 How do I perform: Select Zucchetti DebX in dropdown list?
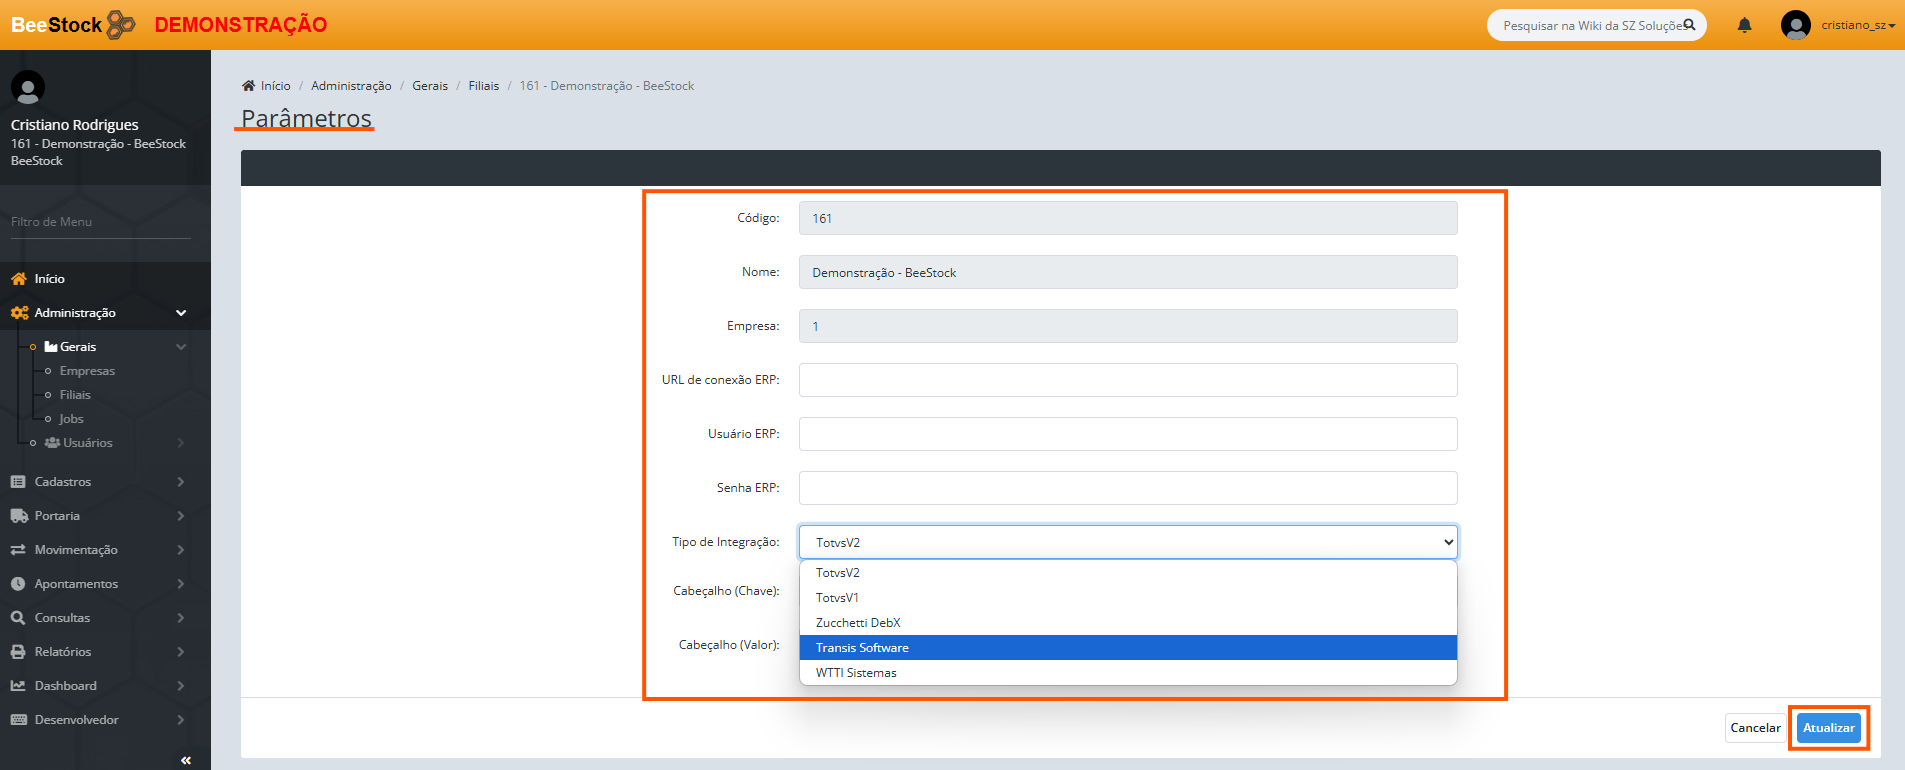(858, 623)
